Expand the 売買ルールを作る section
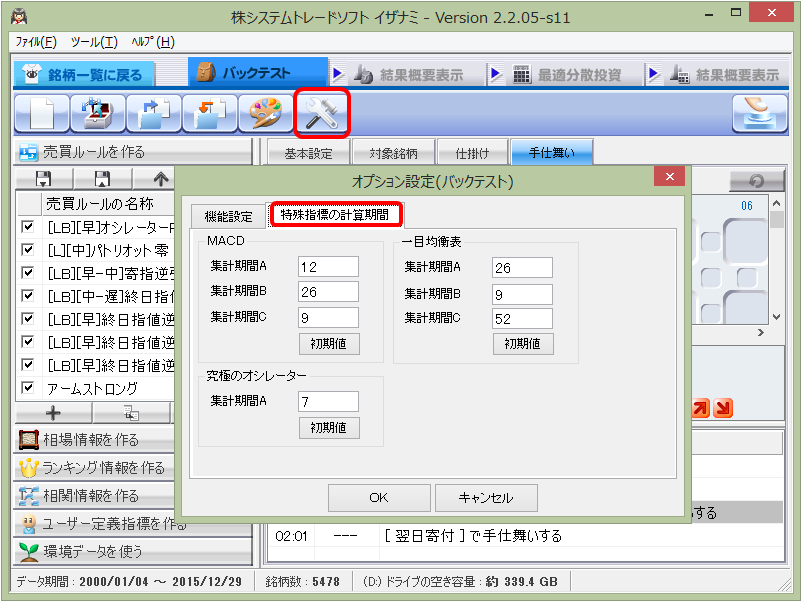The height and width of the screenshot is (602, 802). point(133,152)
